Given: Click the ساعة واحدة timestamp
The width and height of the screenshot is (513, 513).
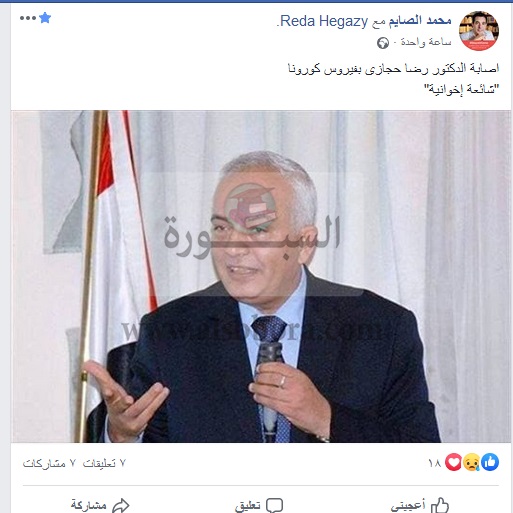Looking at the screenshot, I should [426, 42].
